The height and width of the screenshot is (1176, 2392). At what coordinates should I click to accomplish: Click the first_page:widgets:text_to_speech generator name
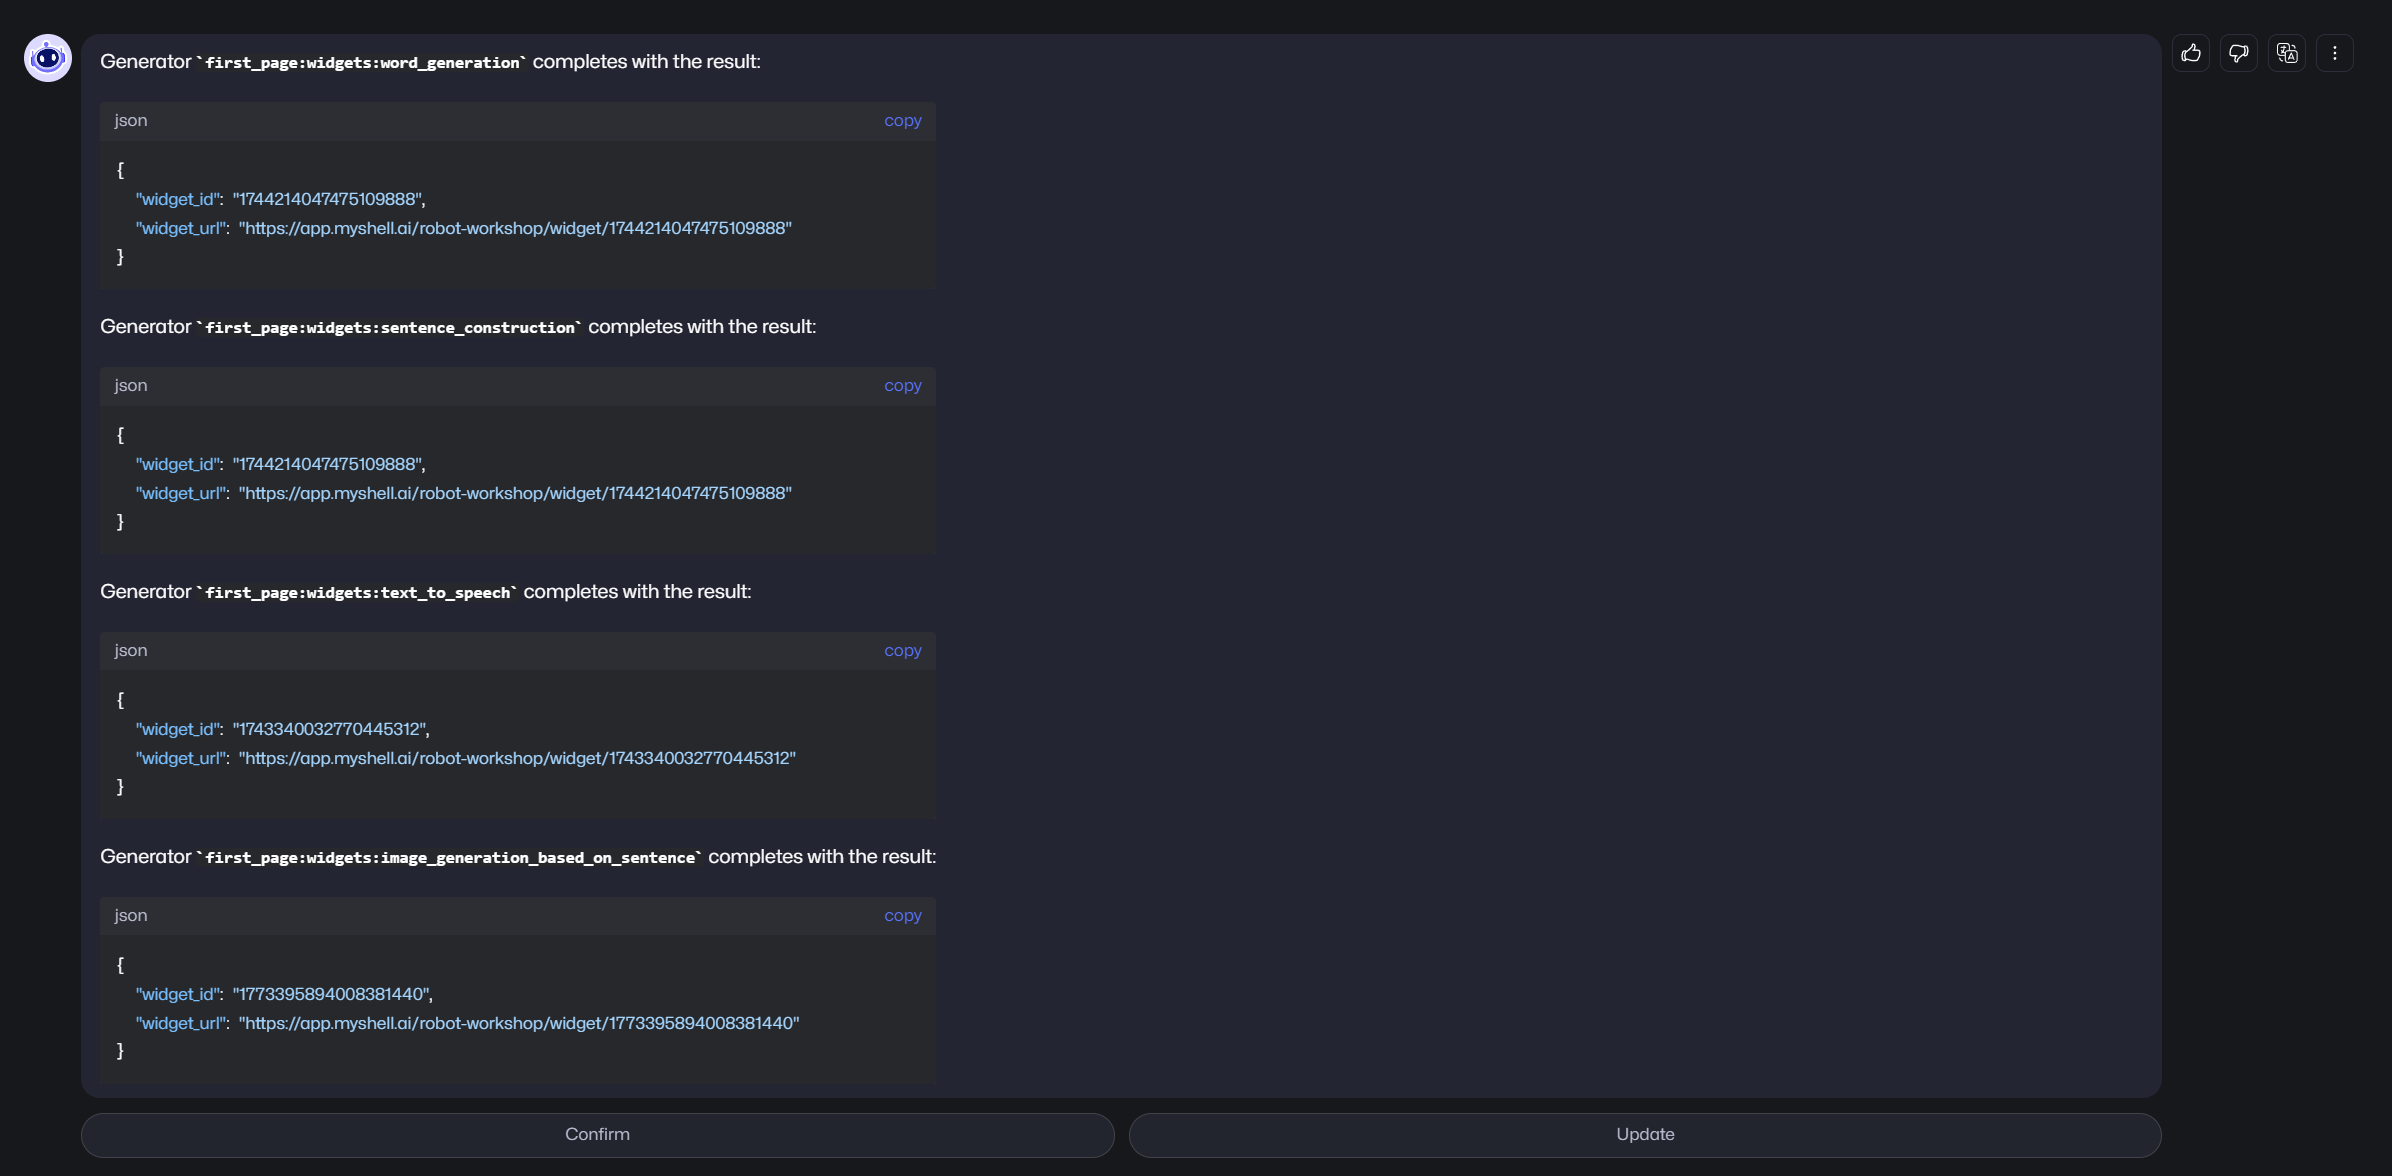click(357, 593)
